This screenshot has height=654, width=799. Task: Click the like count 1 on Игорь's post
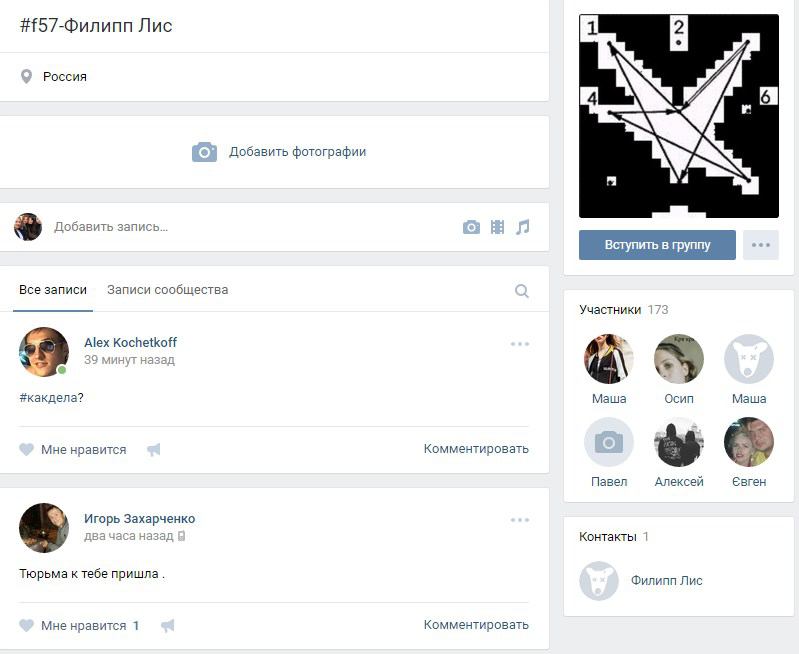click(x=136, y=625)
